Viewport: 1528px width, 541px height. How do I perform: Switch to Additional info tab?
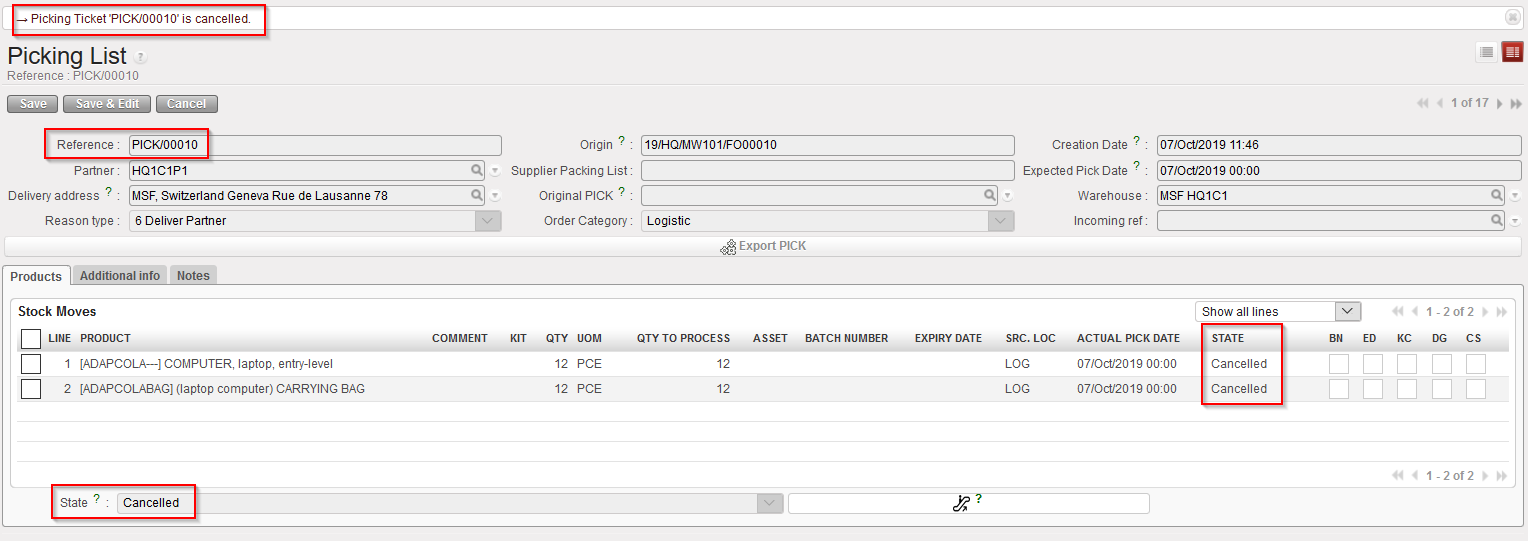[120, 276]
